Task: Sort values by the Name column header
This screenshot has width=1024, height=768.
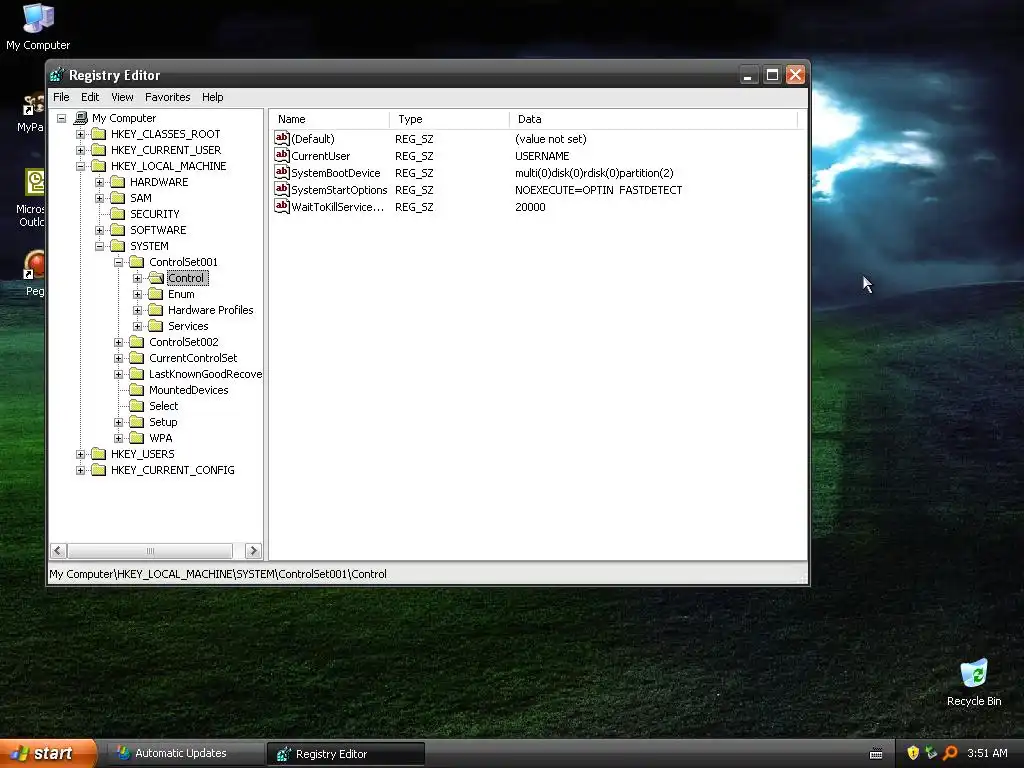Action: click(330, 119)
